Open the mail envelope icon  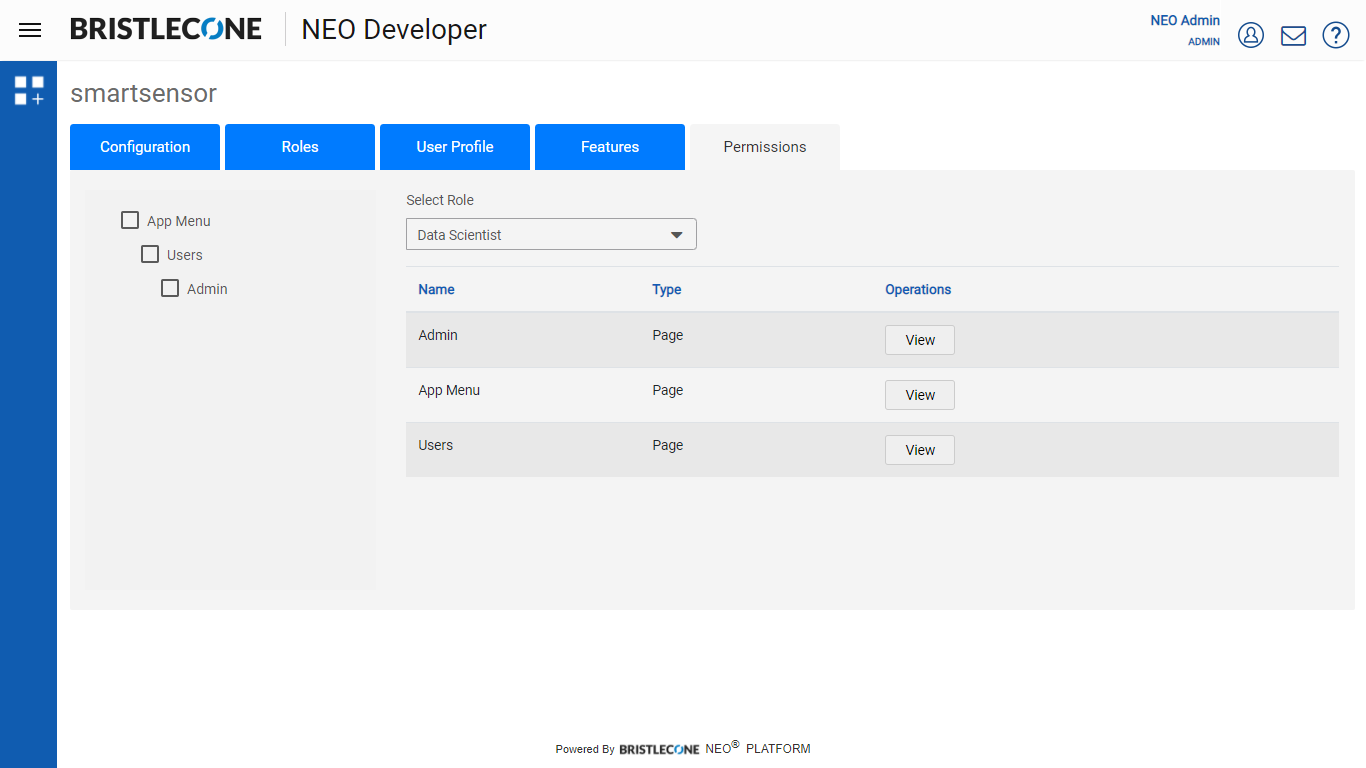tap(1293, 36)
